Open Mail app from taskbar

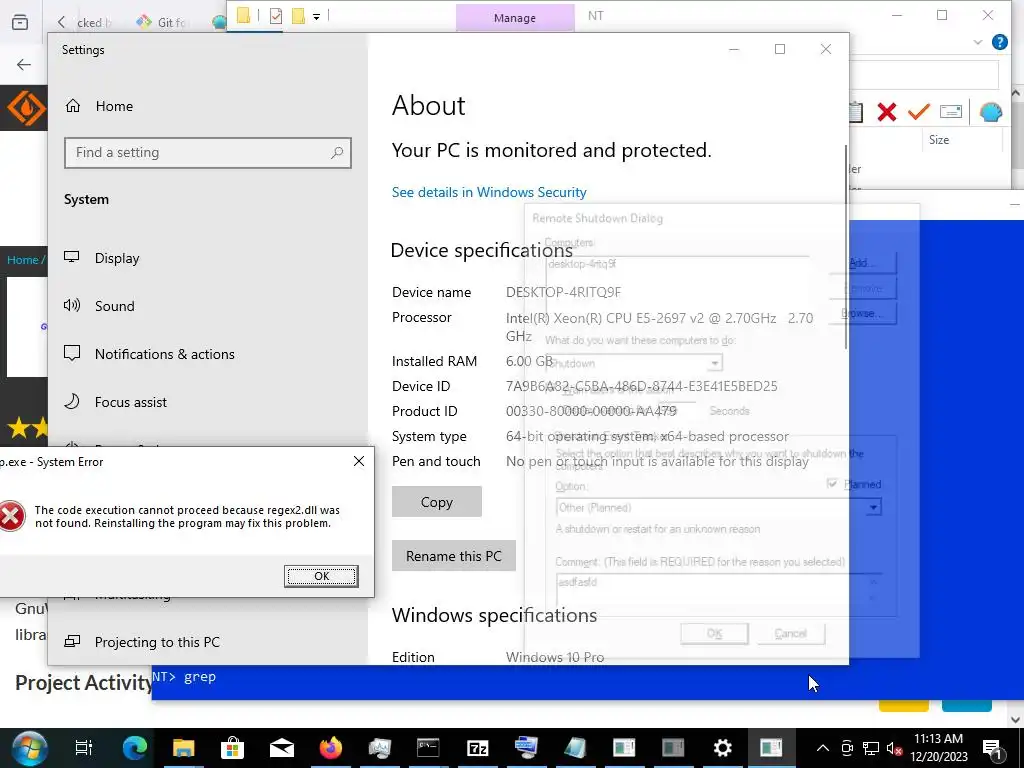pos(281,748)
